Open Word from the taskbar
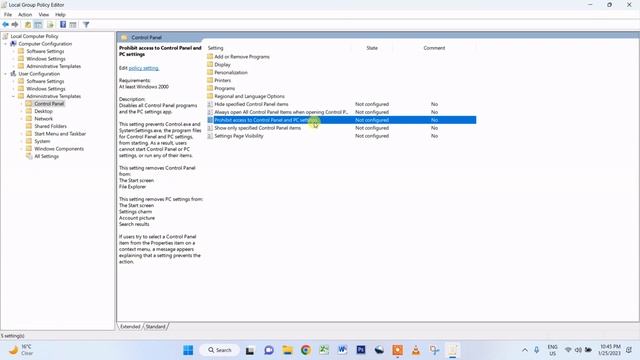 [x=342, y=350]
